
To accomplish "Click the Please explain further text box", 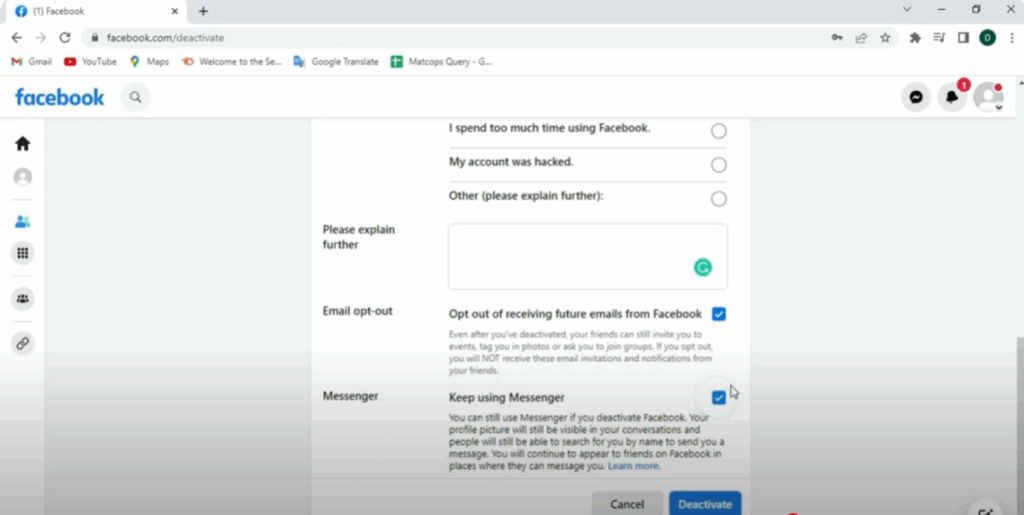I will 588,257.
